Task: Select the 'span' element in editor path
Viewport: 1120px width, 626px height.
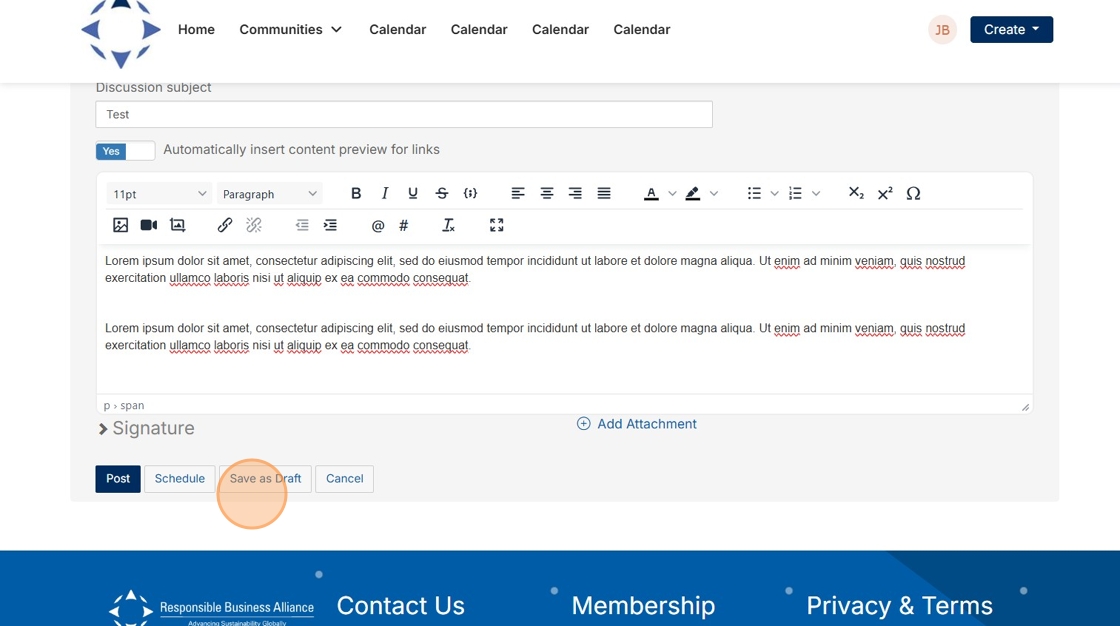Action: (x=132, y=406)
